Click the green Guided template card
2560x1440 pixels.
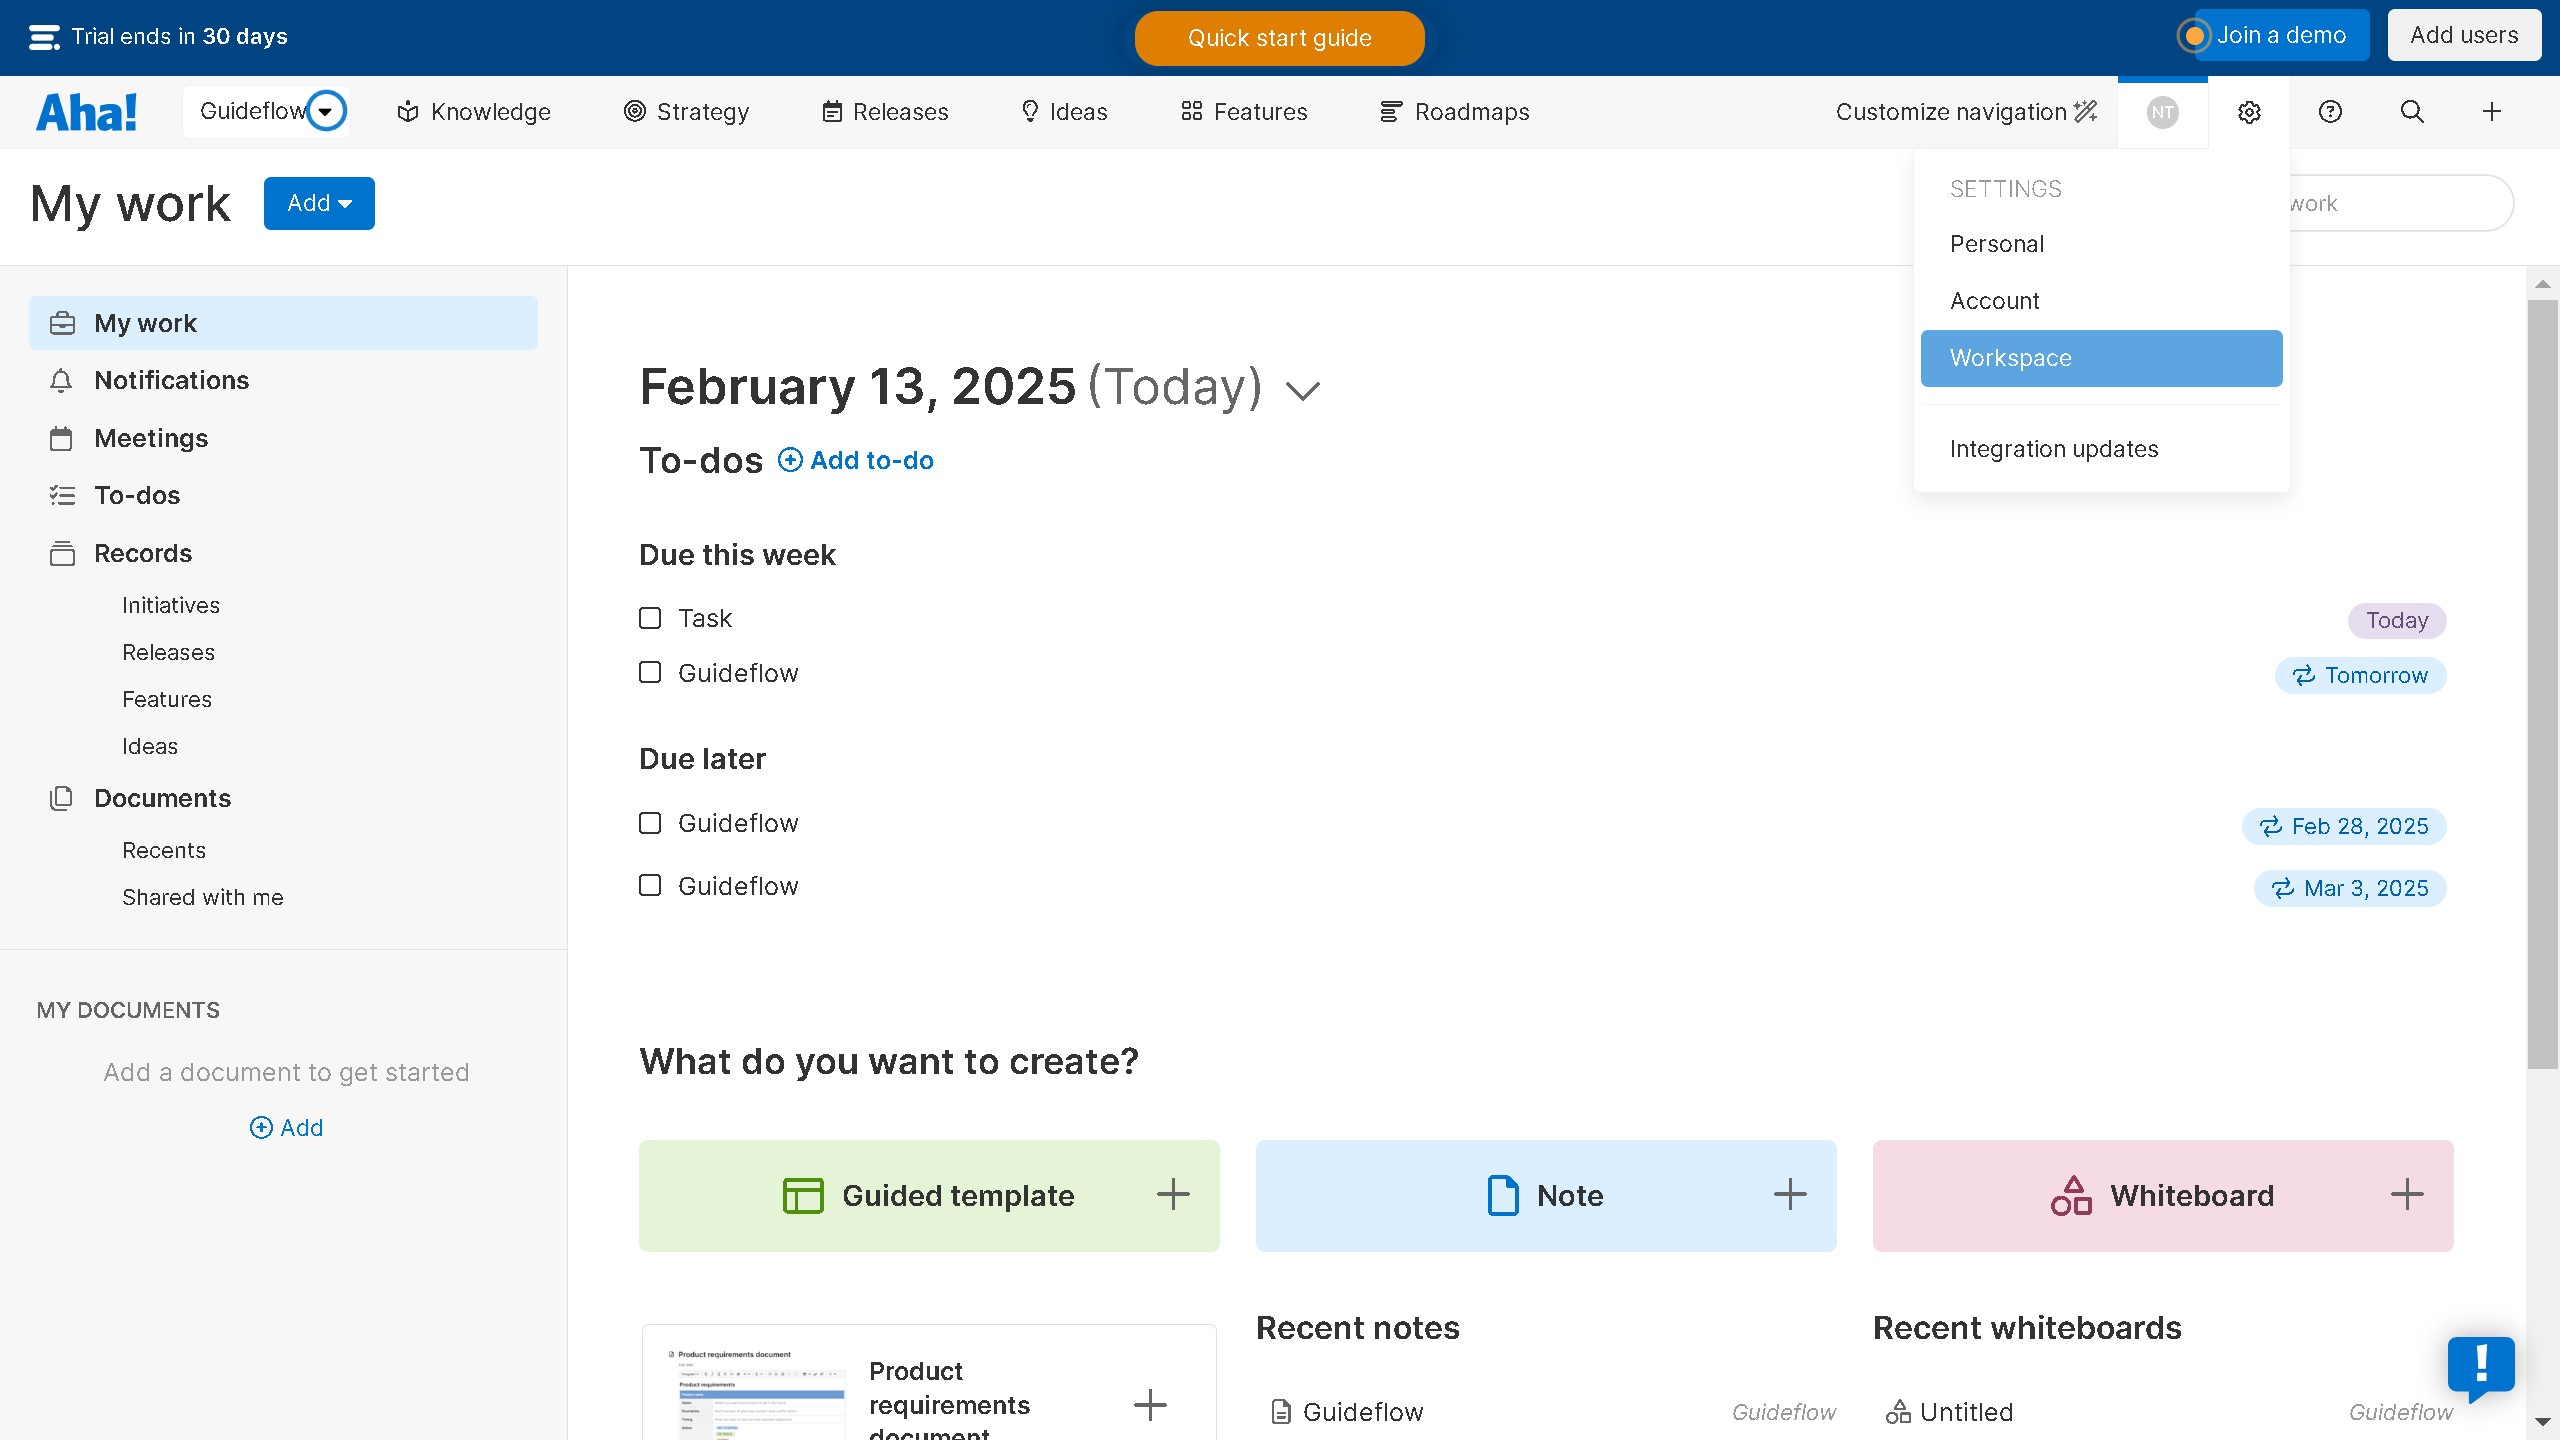tap(929, 1195)
